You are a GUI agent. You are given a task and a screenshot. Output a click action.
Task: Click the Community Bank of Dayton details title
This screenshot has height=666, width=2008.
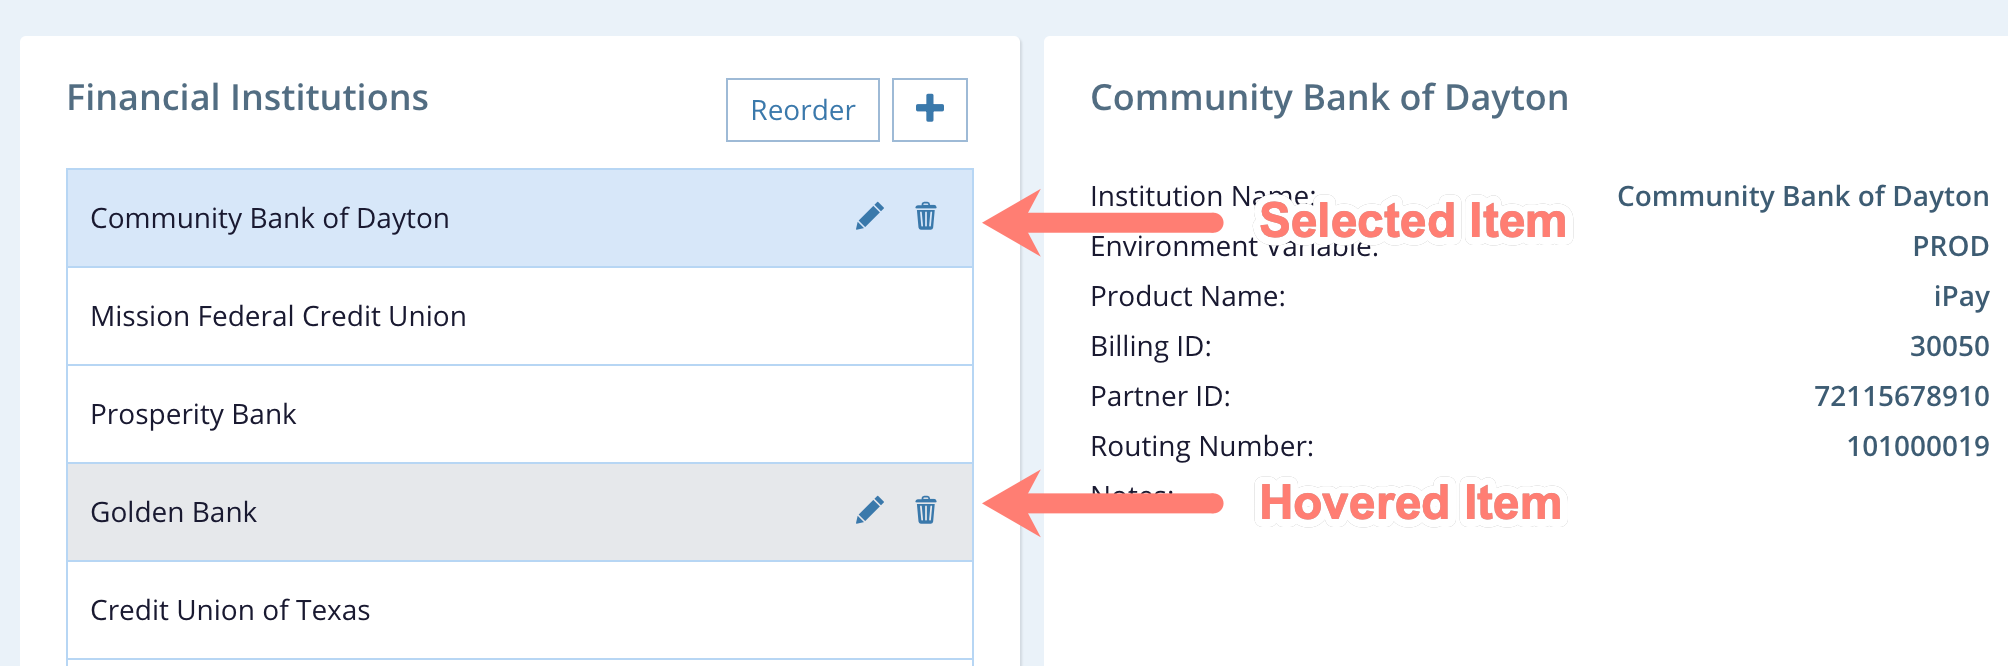[1328, 98]
